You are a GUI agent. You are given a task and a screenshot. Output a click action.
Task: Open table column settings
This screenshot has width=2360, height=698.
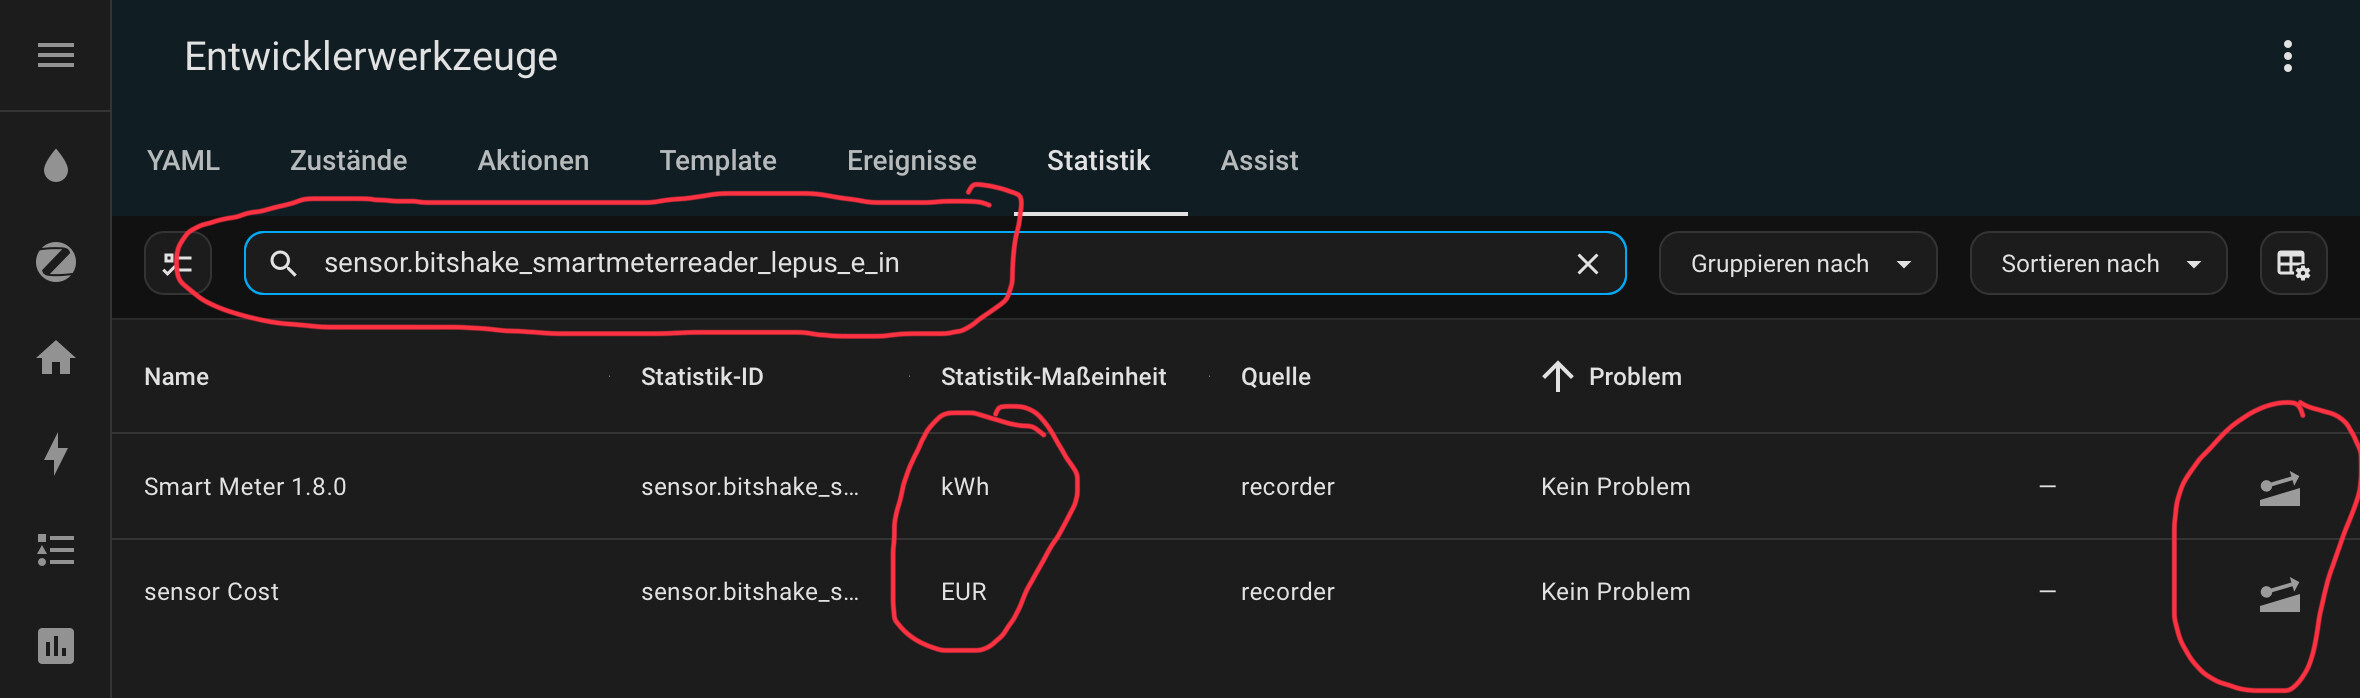2293,264
